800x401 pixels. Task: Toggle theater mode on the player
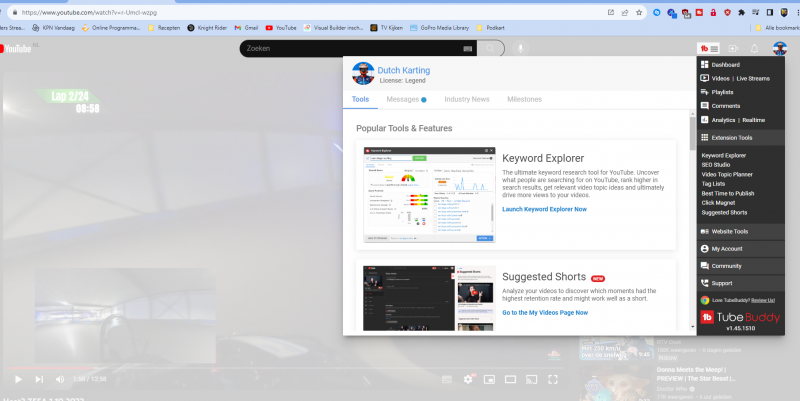point(511,380)
